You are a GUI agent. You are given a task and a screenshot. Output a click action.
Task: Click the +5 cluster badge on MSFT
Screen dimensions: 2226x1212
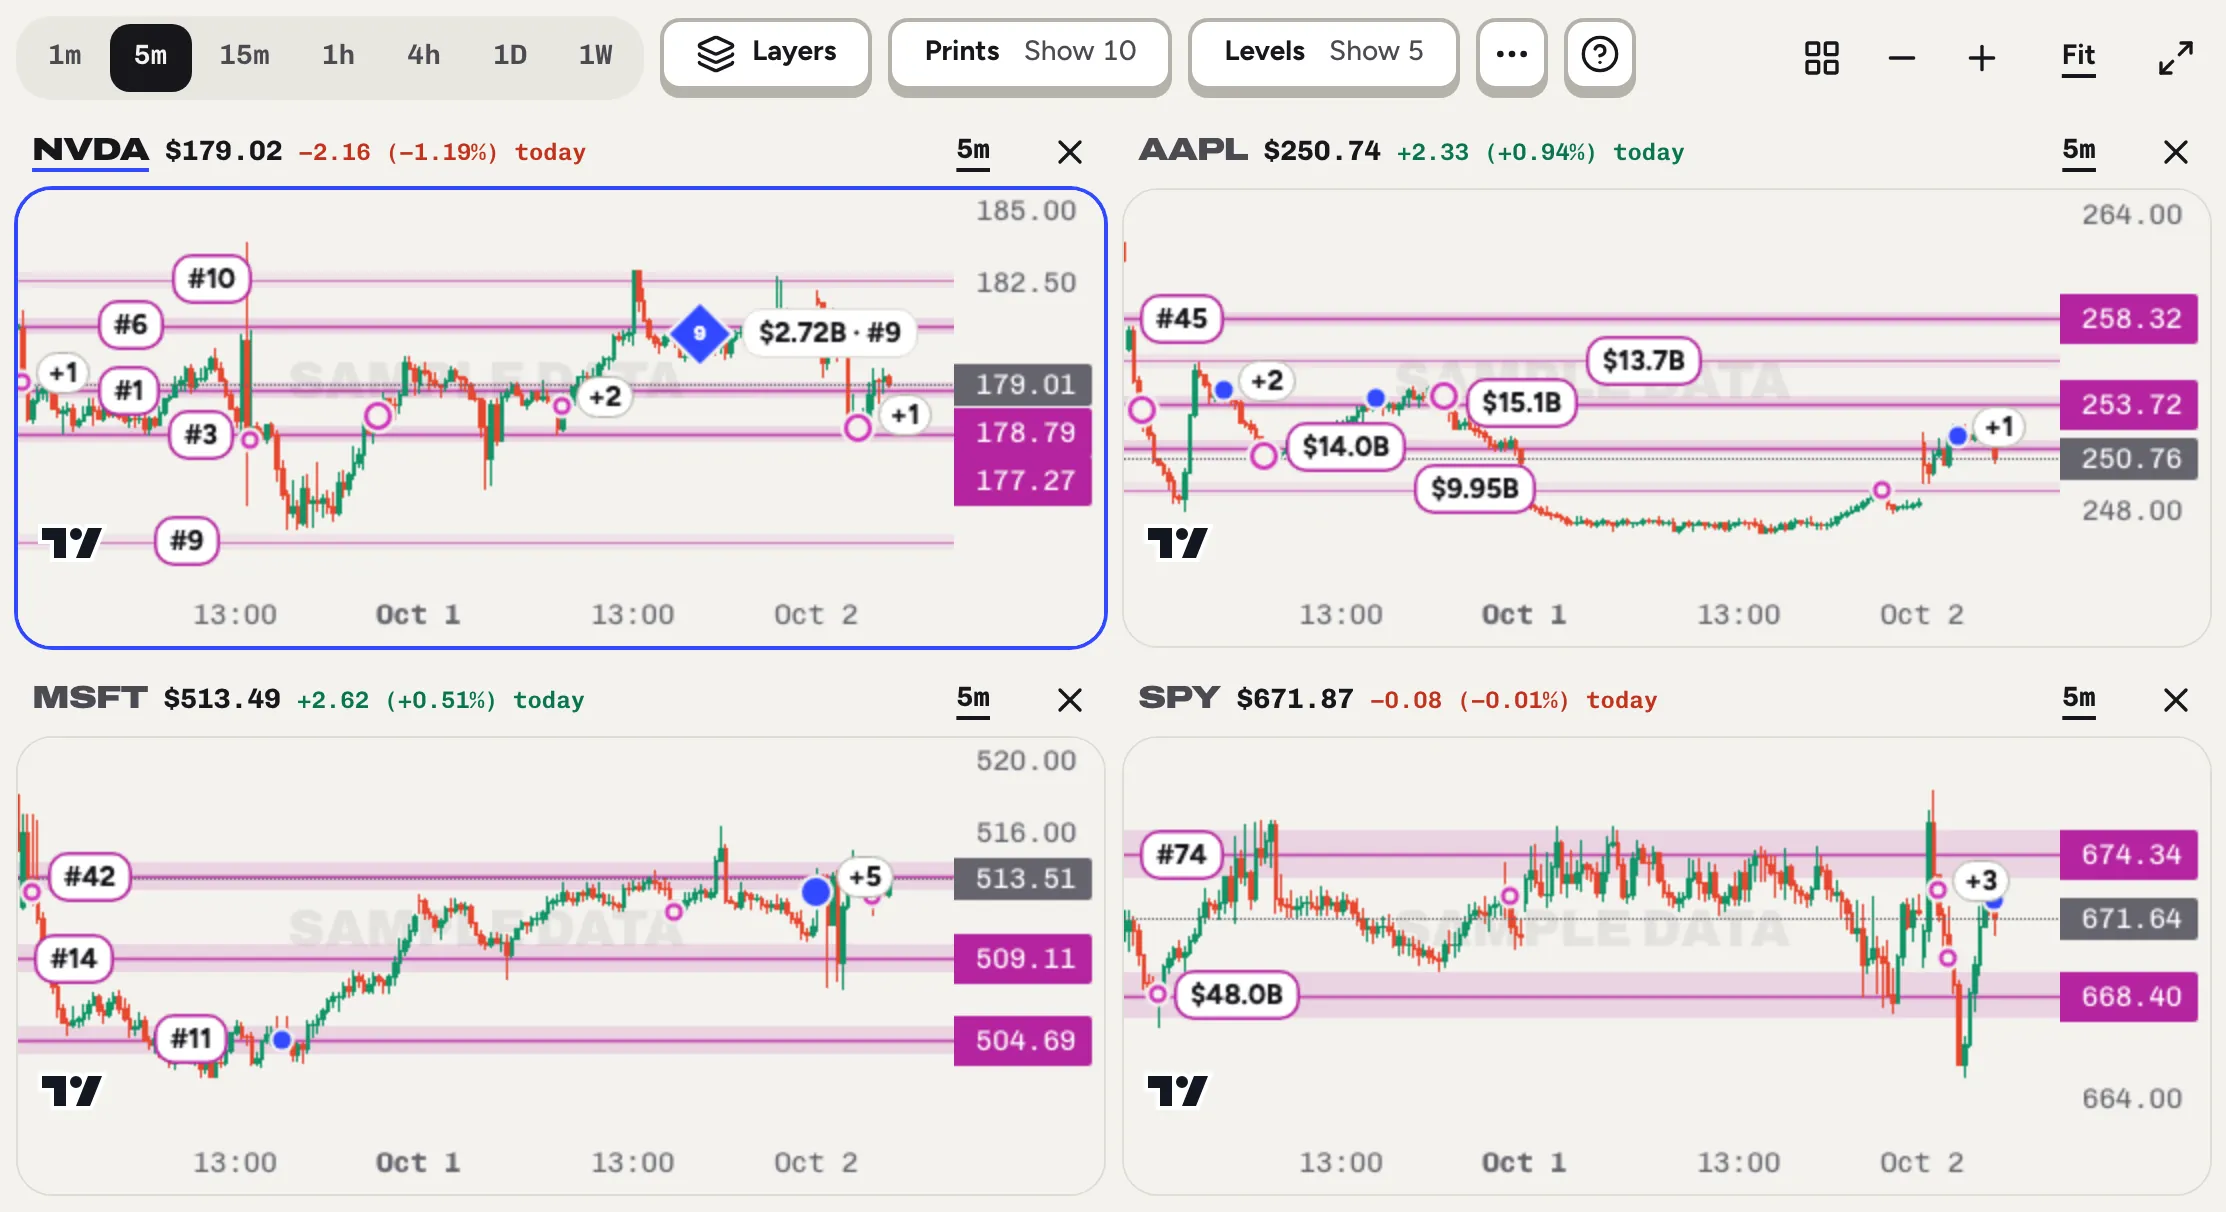[x=865, y=877]
